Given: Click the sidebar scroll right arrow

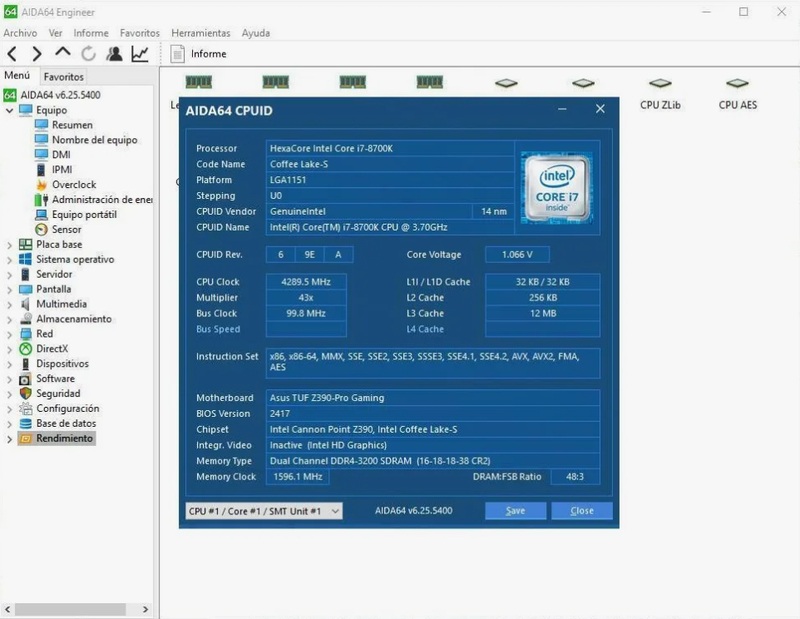Looking at the screenshot, I should click(145, 609).
